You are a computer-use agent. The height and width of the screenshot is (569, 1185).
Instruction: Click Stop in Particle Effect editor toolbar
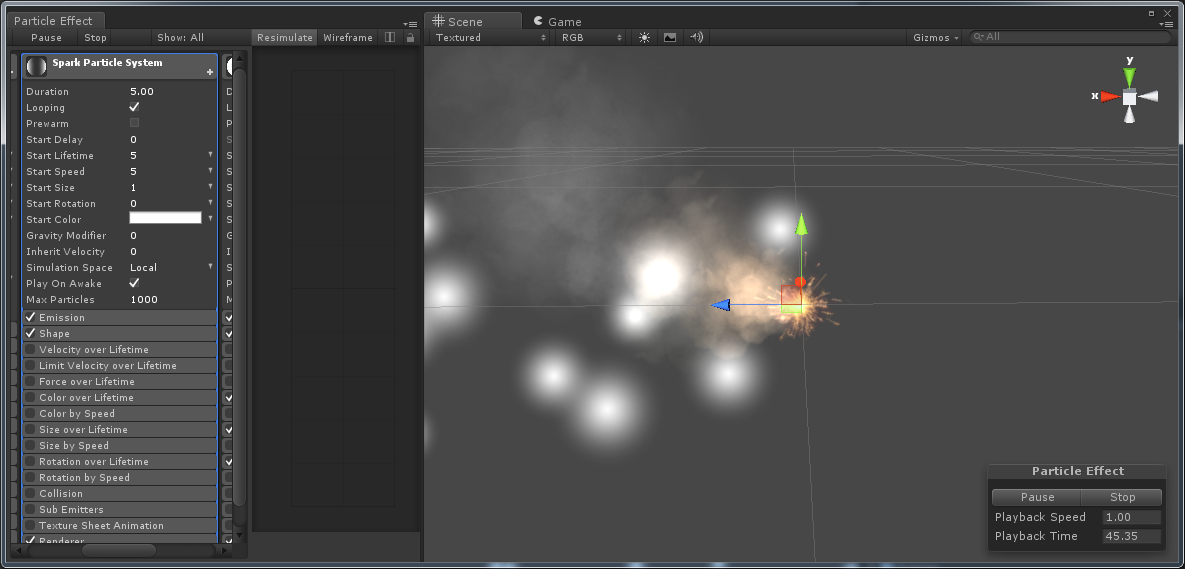click(95, 37)
